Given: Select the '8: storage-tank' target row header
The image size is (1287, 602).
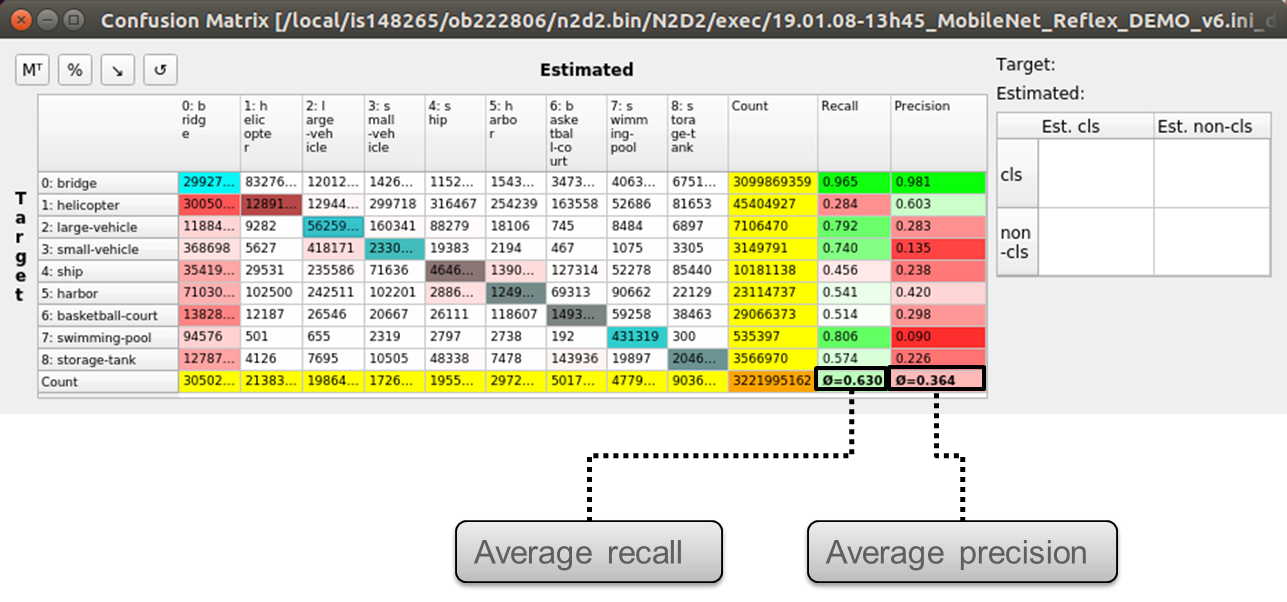Looking at the screenshot, I should point(108,359).
